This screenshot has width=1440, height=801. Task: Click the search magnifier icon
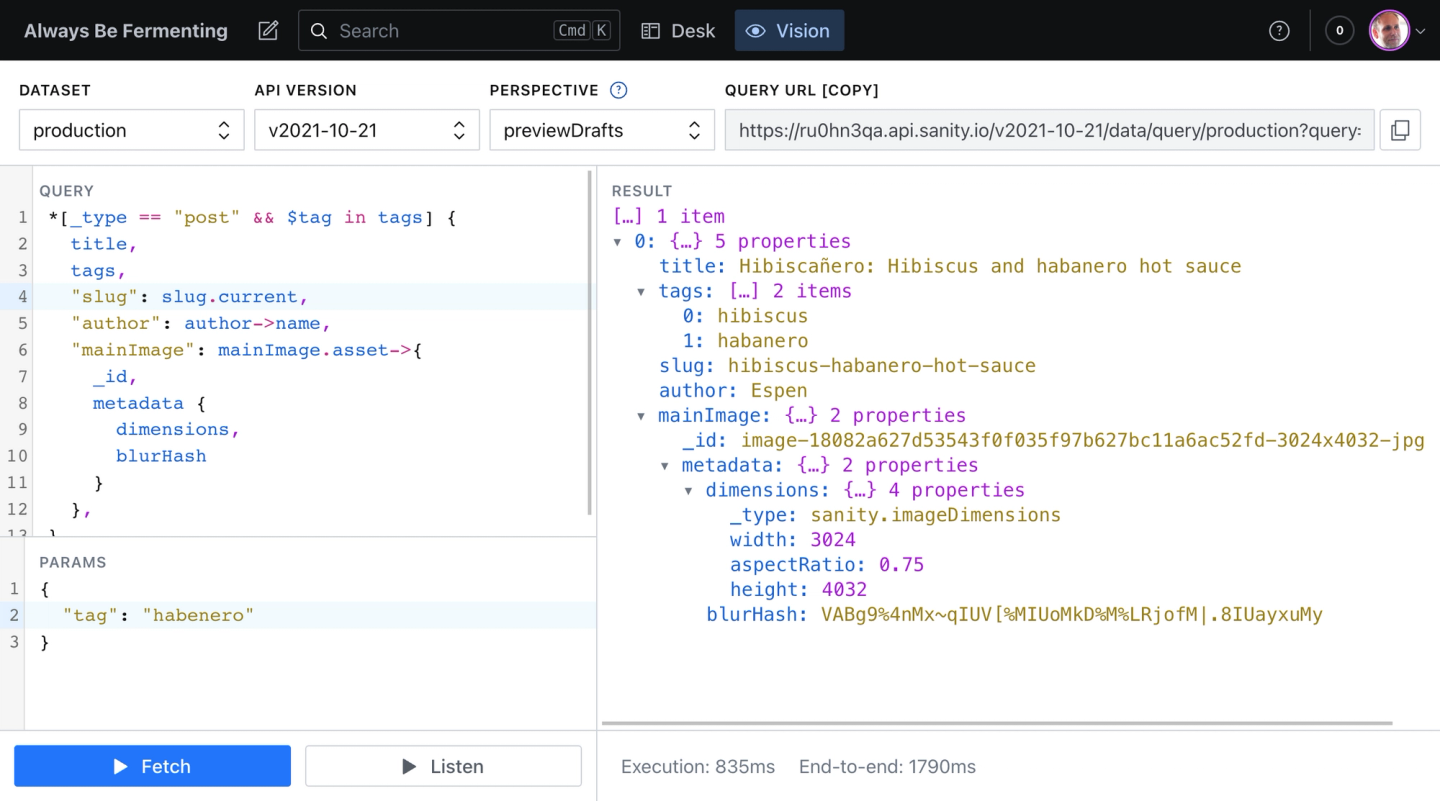[318, 30]
